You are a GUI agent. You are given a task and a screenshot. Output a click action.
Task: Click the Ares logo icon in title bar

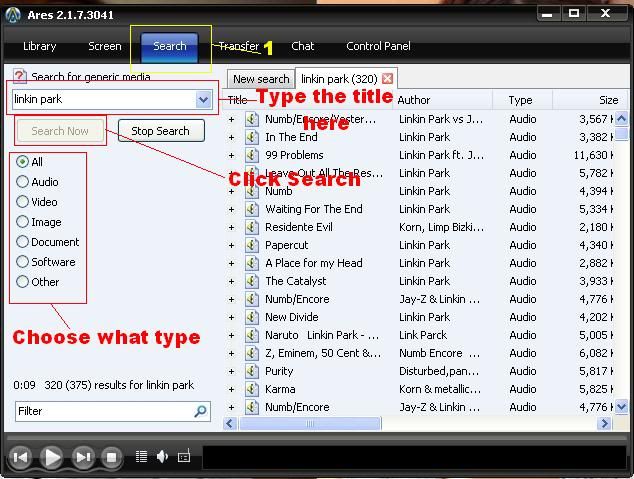(13, 15)
